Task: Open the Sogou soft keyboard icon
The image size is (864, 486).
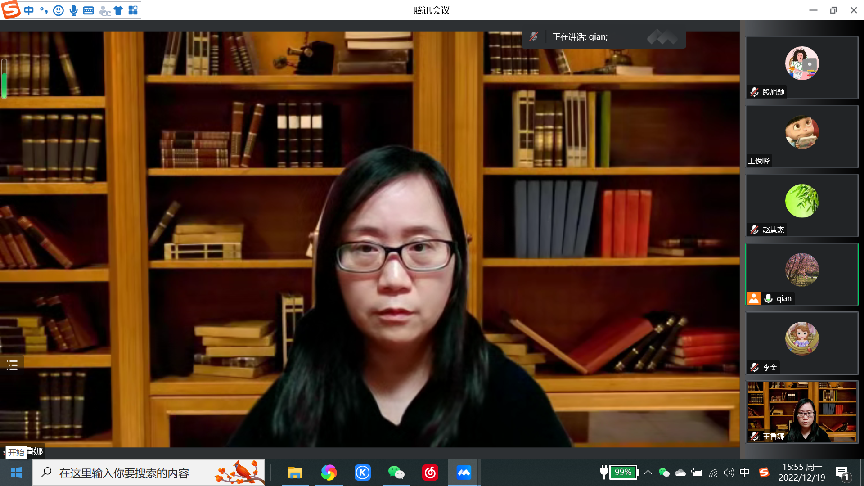Action: 89,11
